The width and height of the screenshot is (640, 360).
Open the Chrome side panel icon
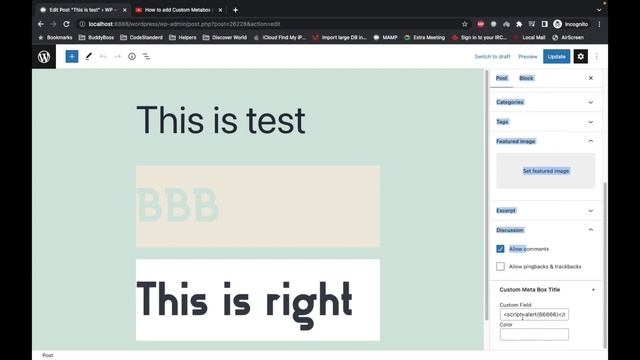544,24
